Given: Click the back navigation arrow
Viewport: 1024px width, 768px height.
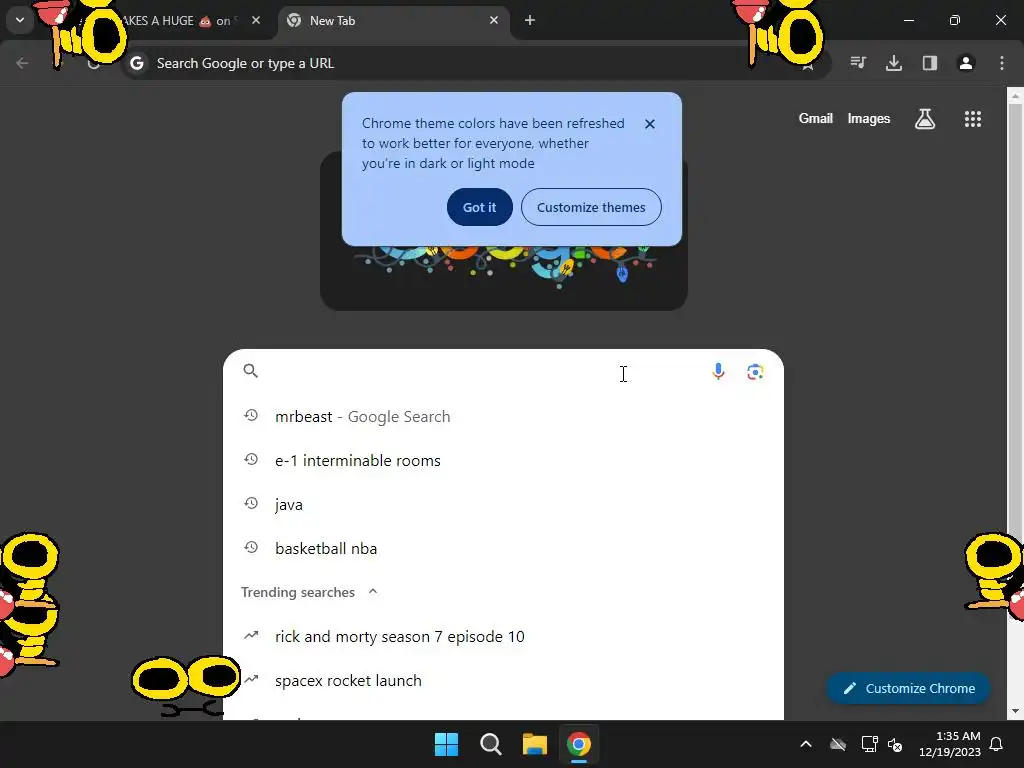Looking at the screenshot, I should point(22,63).
